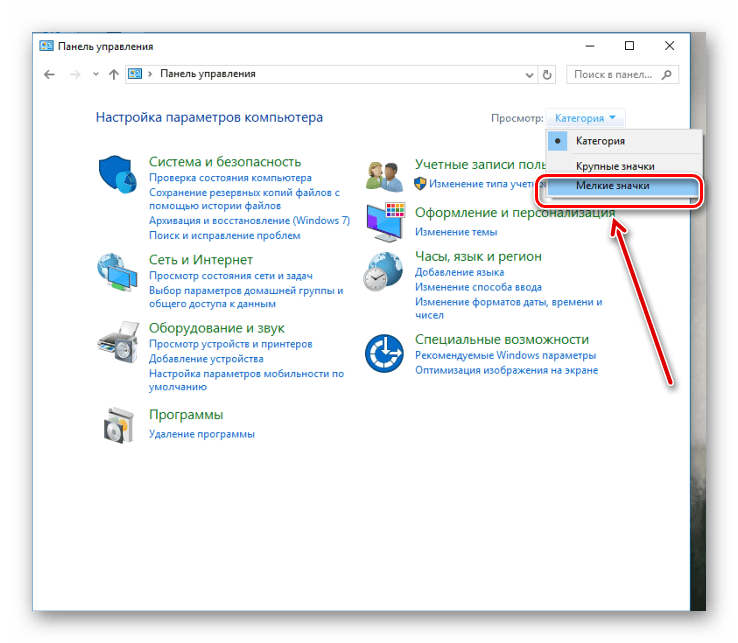Viewport: 738px width, 643px height.
Task: Open Проверка состояния компьютера link
Action: [230, 178]
